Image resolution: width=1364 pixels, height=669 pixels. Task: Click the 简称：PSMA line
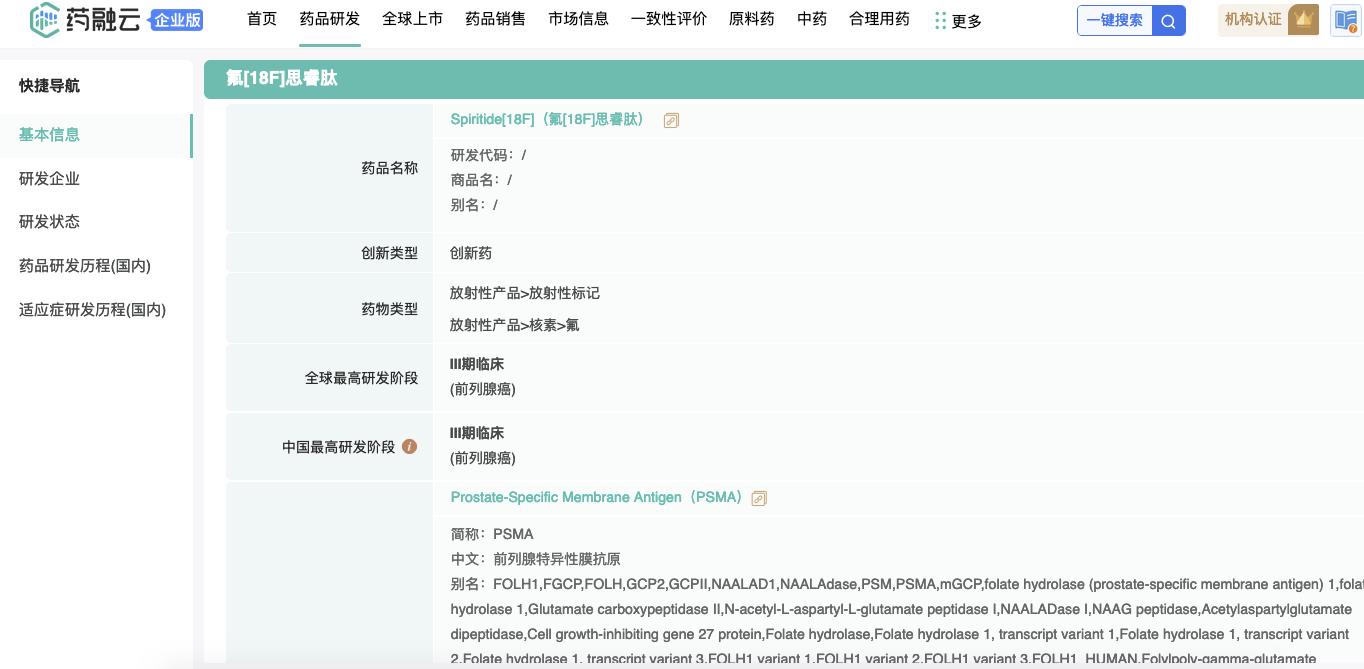coord(492,534)
